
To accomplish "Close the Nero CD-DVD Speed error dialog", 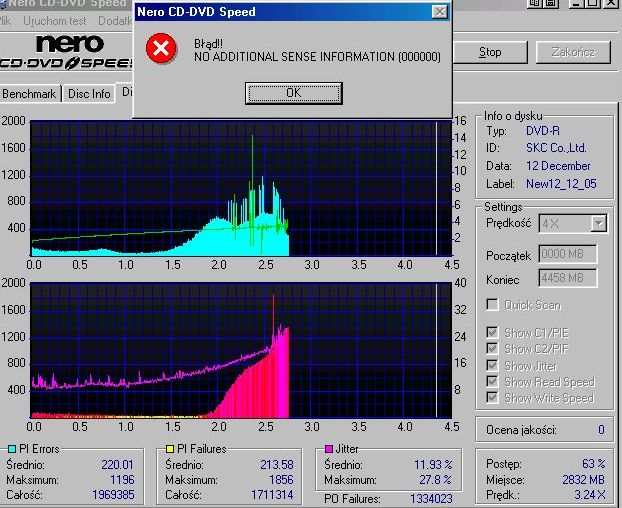I will pos(440,12).
